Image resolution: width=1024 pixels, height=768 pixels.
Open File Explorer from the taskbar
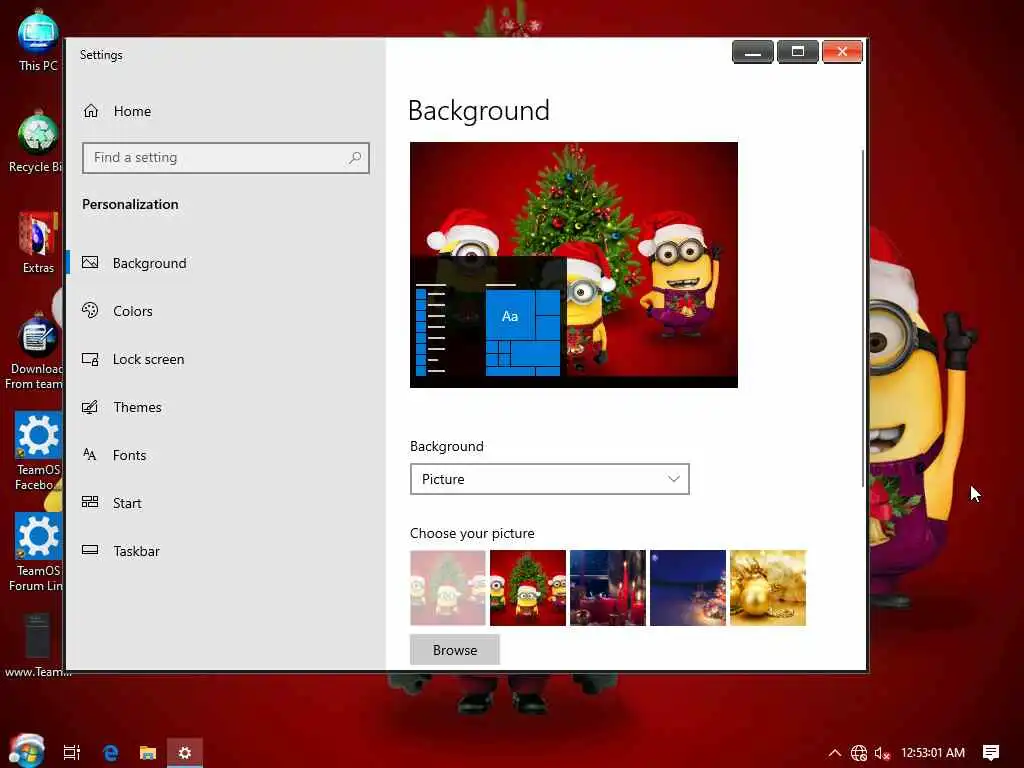click(x=148, y=753)
